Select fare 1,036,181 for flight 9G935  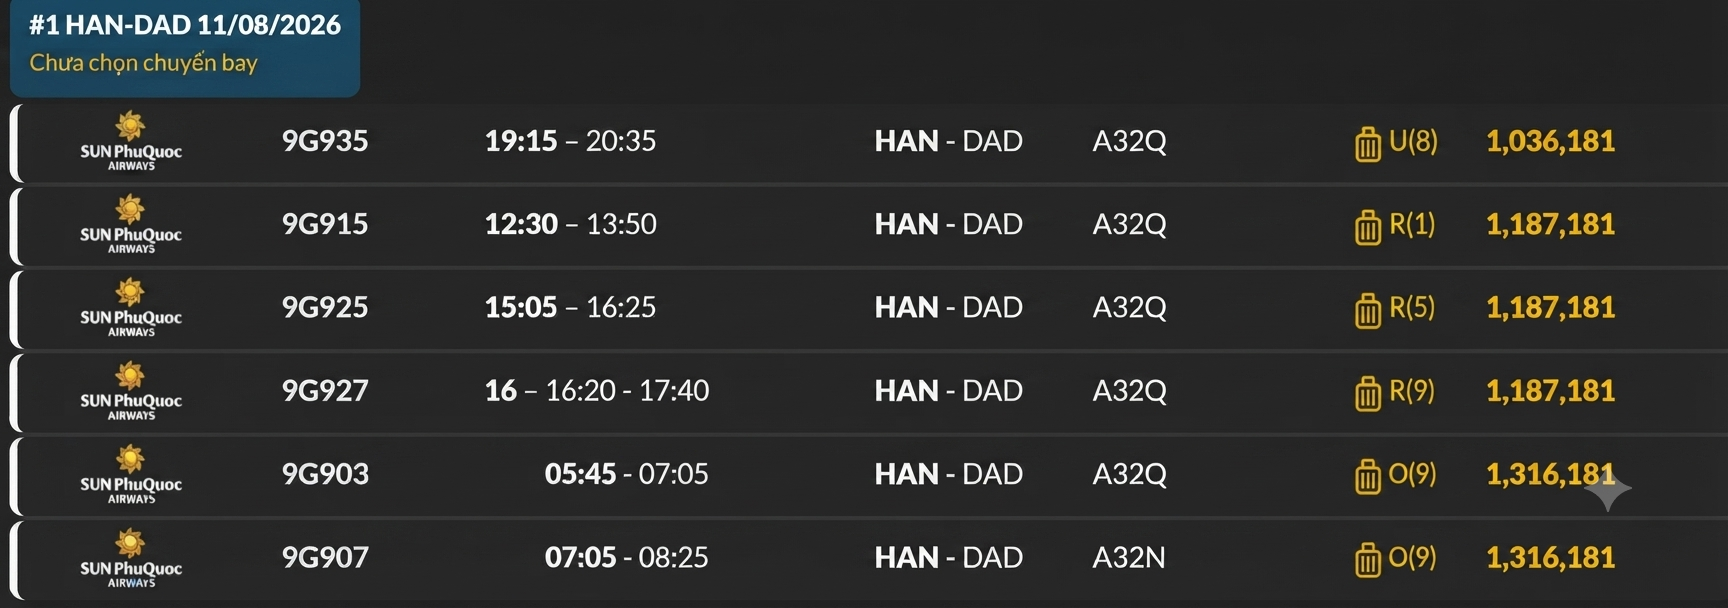(1550, 141)
